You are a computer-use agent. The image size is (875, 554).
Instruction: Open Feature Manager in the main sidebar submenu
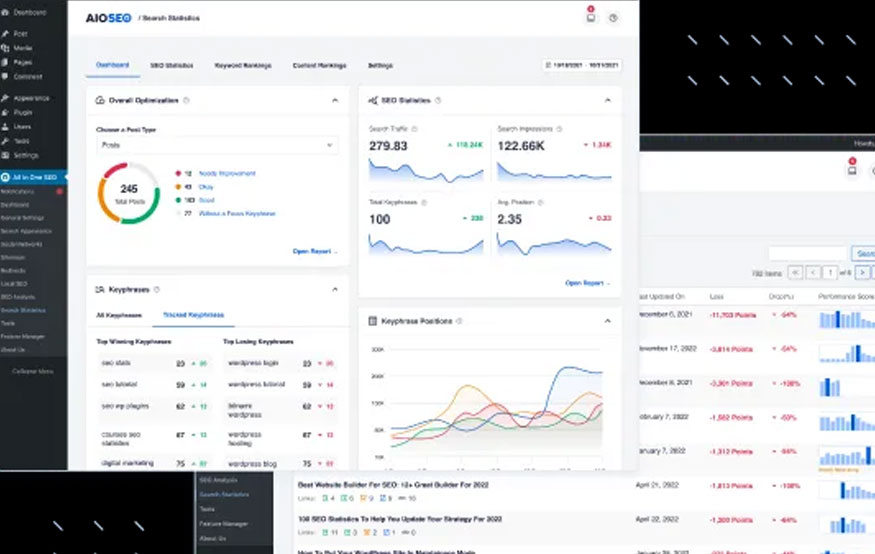(x=22, y=336)
